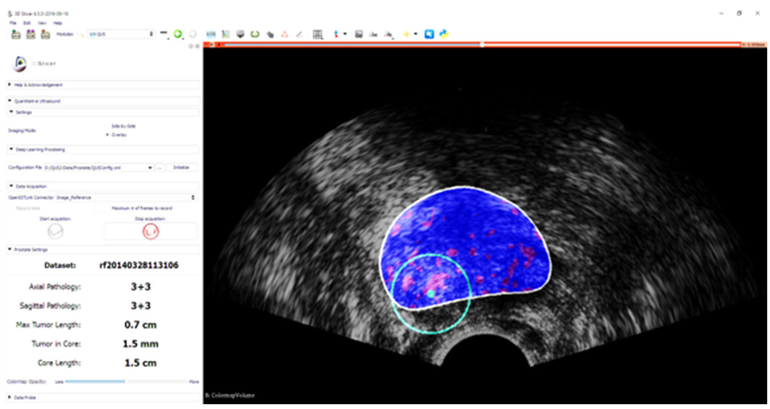
Task: Open the Configuration File path dropdown
Action: [x=149, y=167]
